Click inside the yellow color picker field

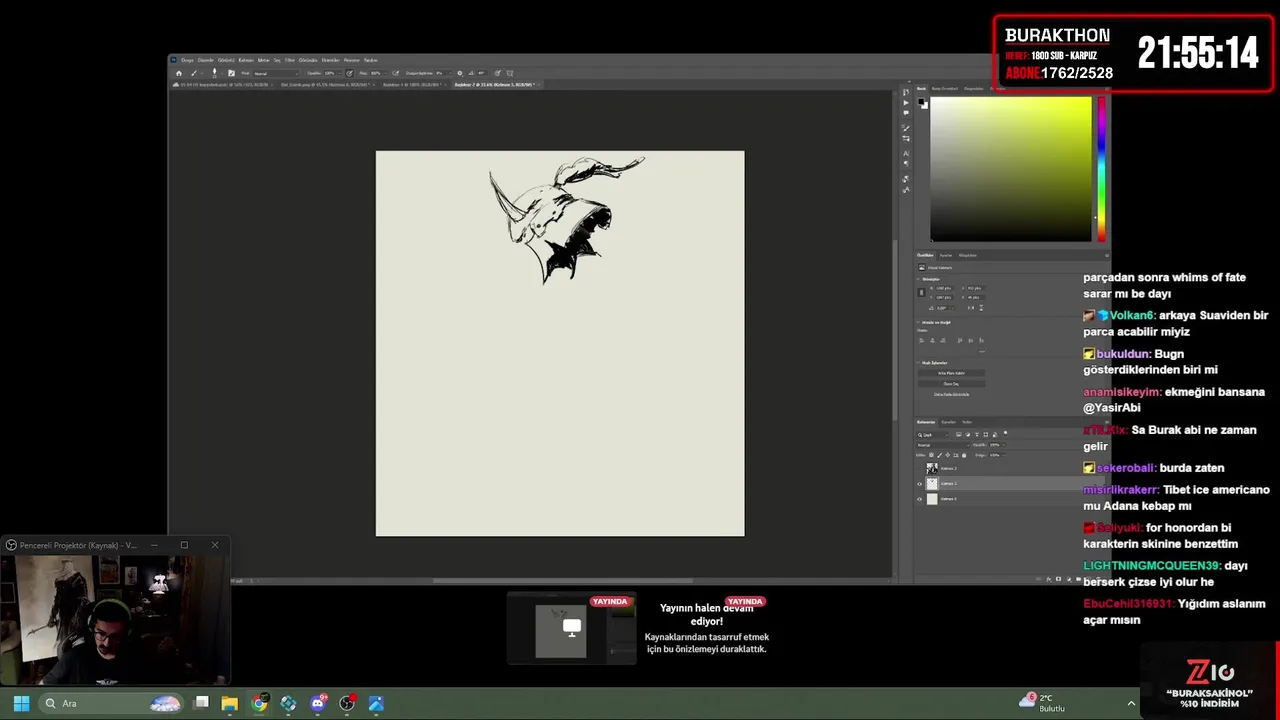[1011, 168]
